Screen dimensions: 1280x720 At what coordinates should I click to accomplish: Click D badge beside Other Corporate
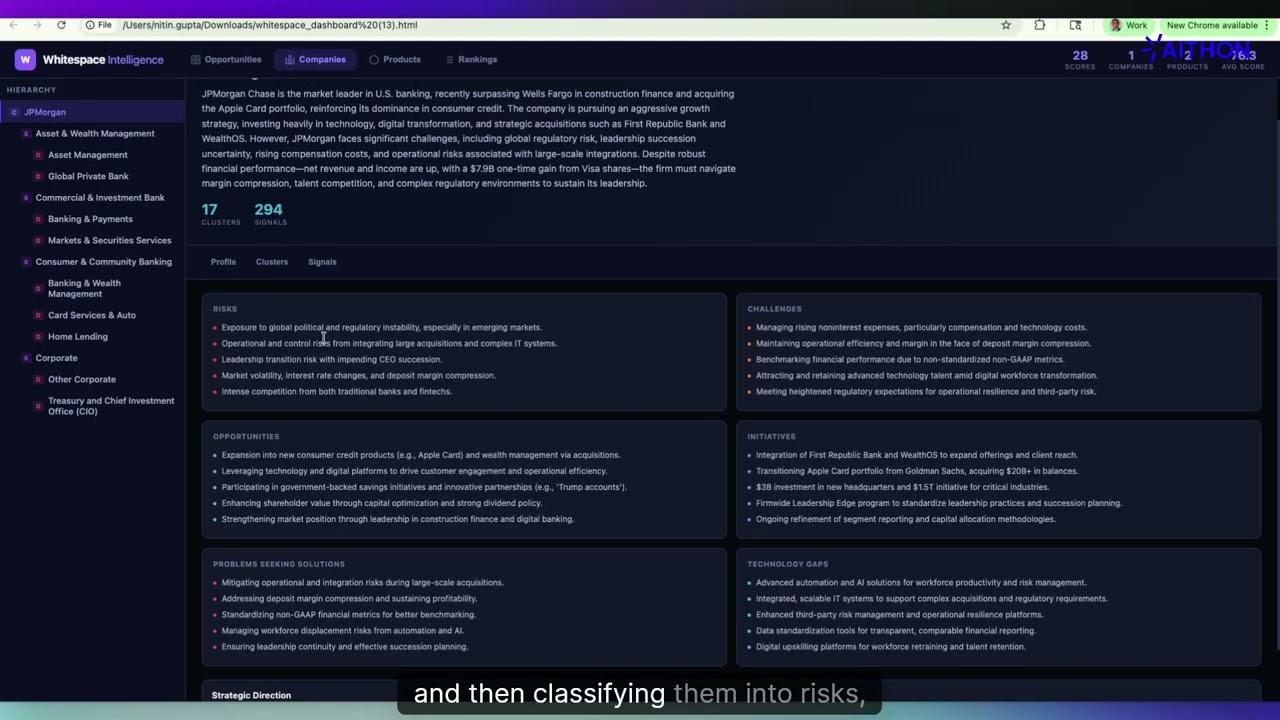[x=38, y=379]
